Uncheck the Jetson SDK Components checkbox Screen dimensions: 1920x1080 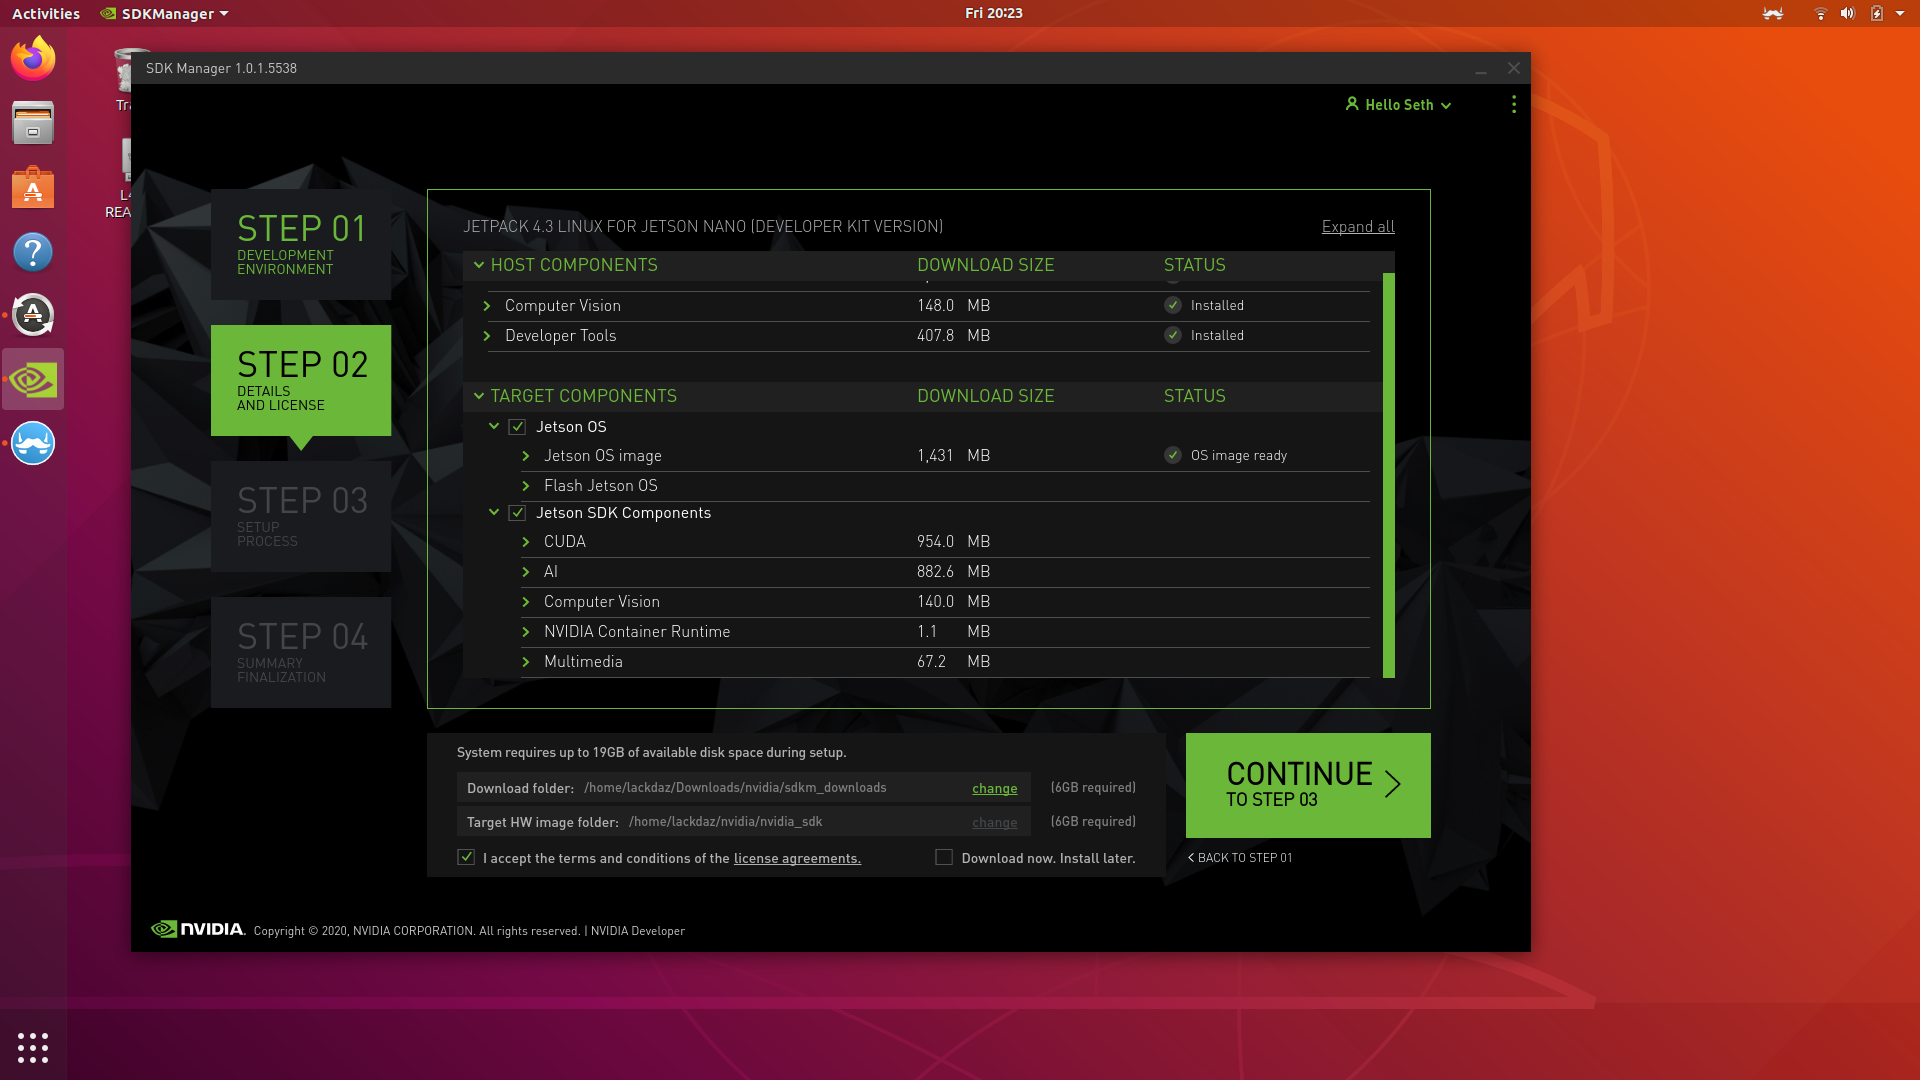(517, 513)
